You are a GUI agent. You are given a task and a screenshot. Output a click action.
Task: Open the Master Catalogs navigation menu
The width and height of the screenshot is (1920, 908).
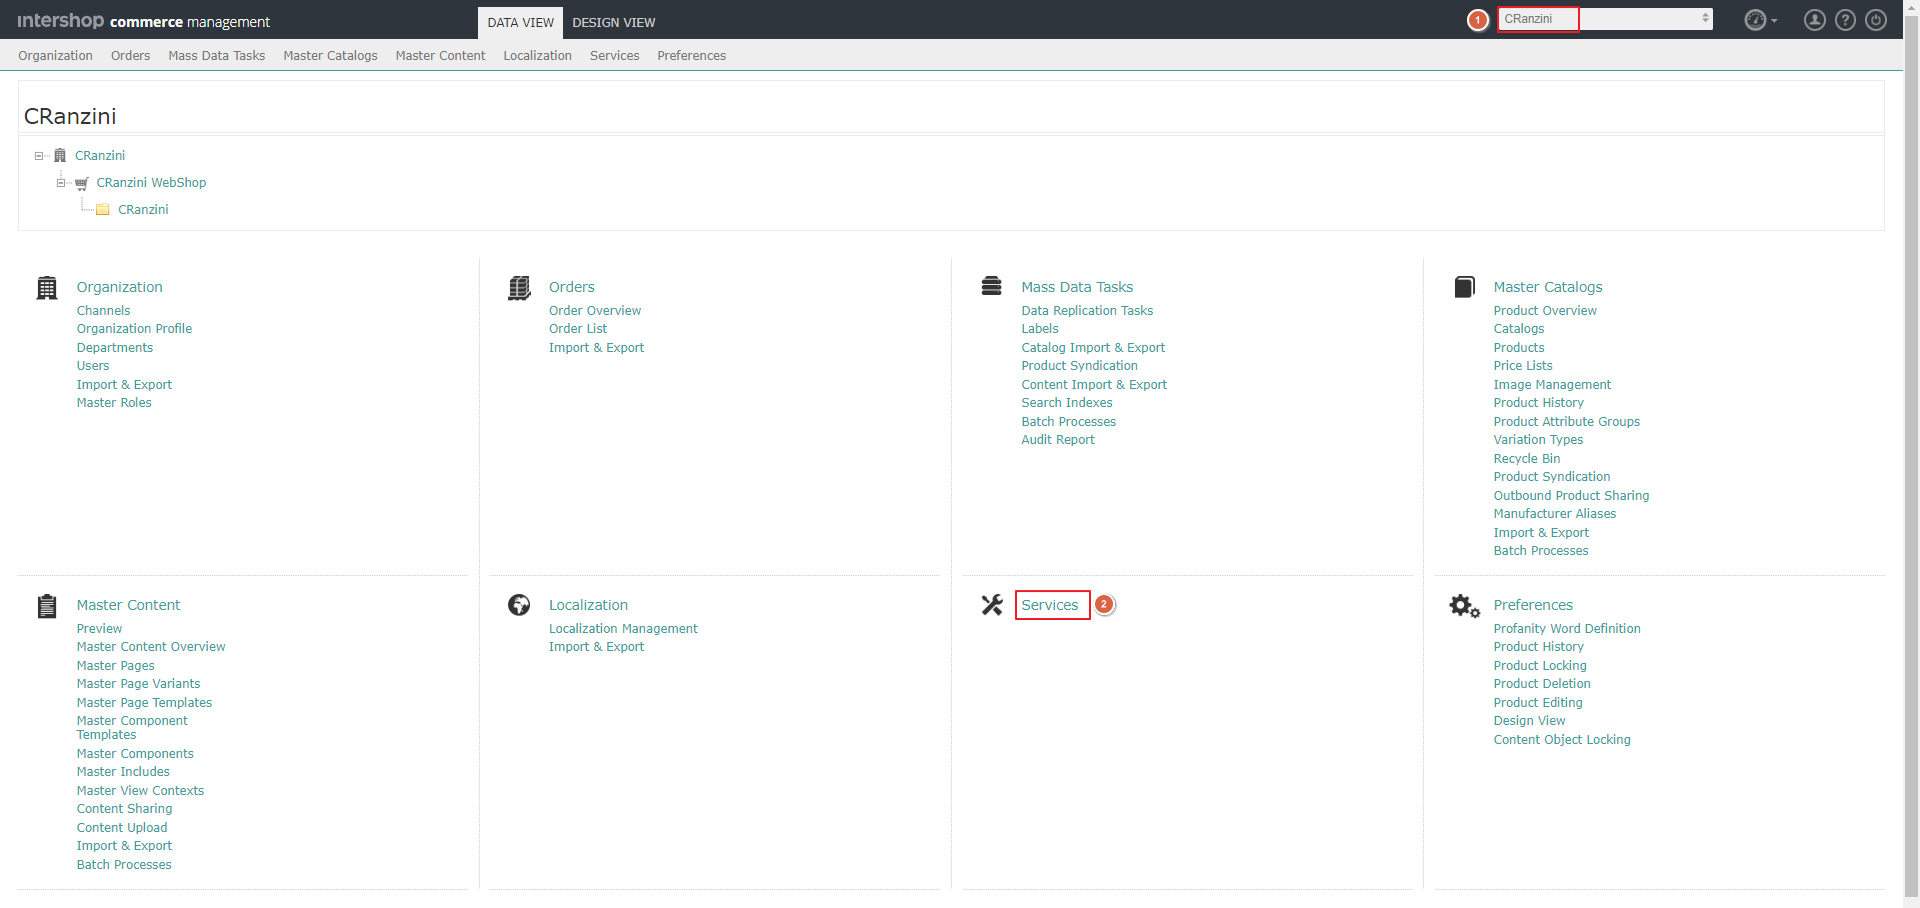click(330, 56)
